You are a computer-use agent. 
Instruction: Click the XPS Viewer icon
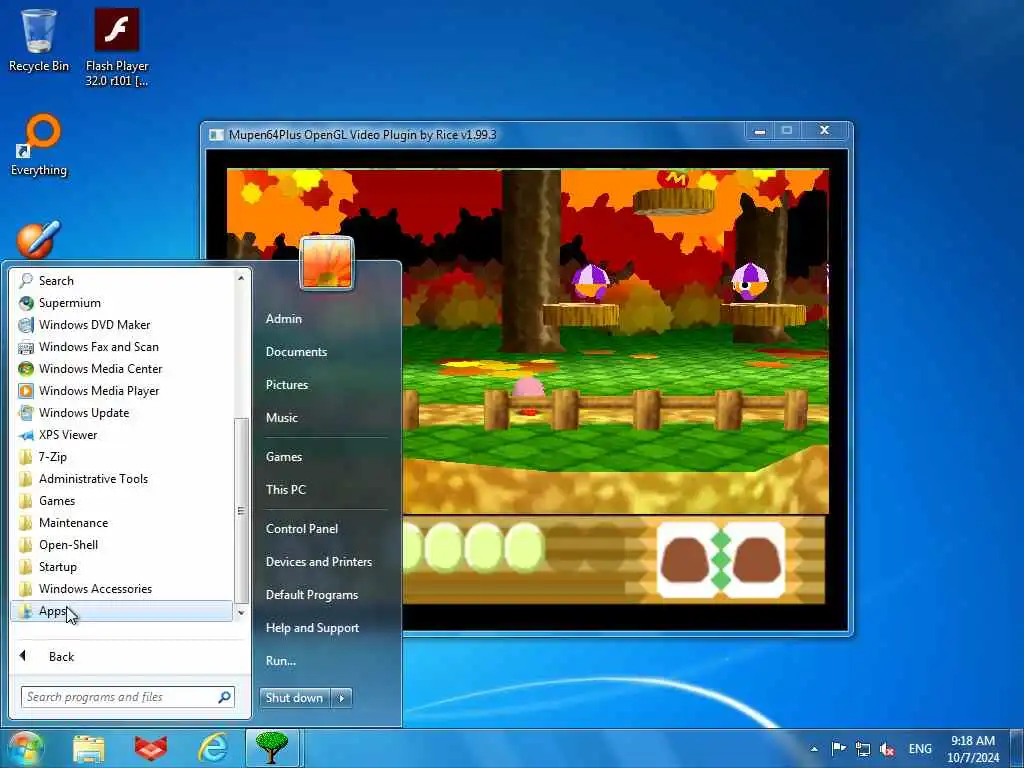[26, 435]
